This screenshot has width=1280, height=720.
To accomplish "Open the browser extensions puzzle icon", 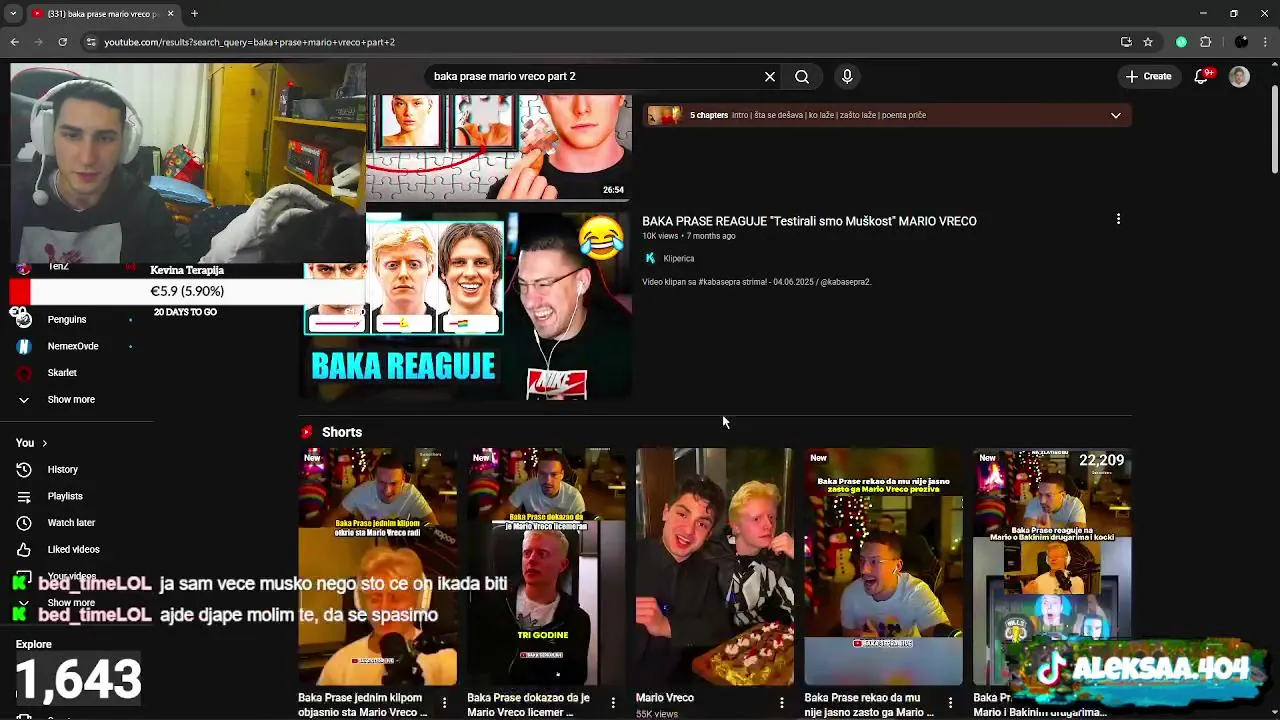I will point(1205,42).
